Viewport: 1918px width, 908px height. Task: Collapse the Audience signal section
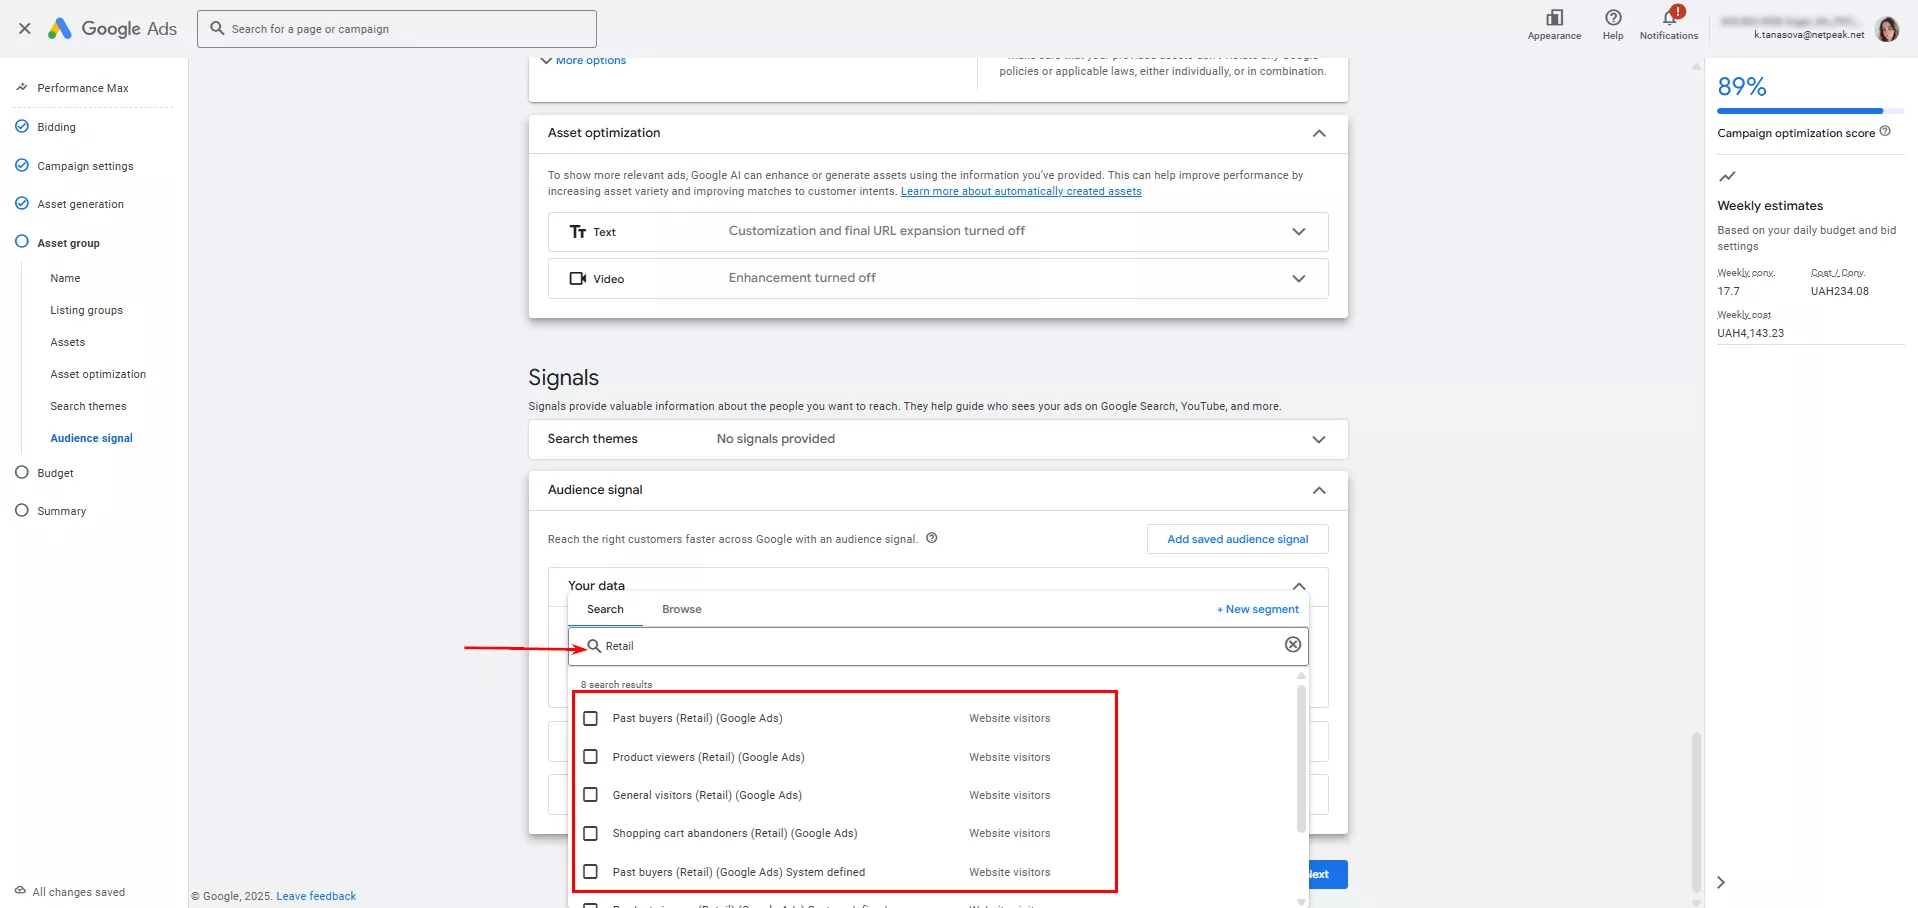click(1318, 490)
